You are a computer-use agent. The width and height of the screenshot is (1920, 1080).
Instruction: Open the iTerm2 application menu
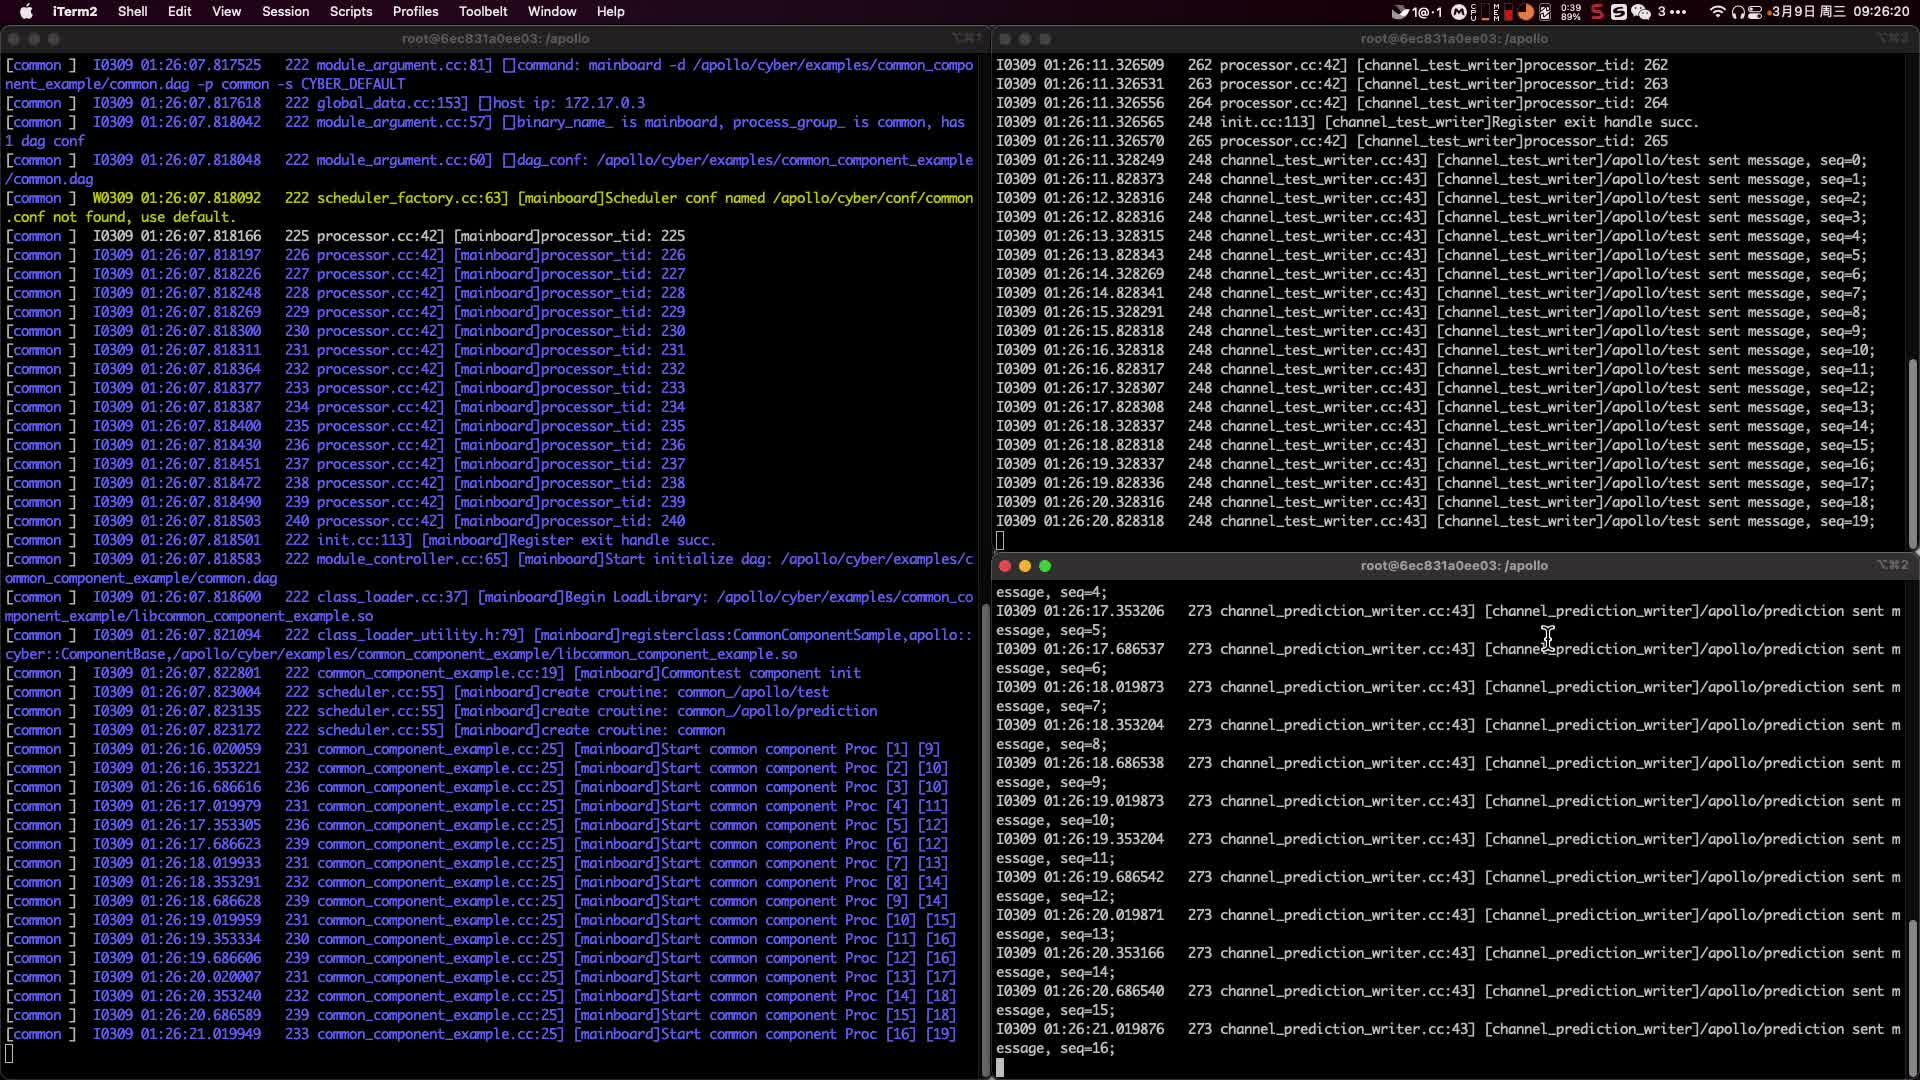click(x=75, y=12)
